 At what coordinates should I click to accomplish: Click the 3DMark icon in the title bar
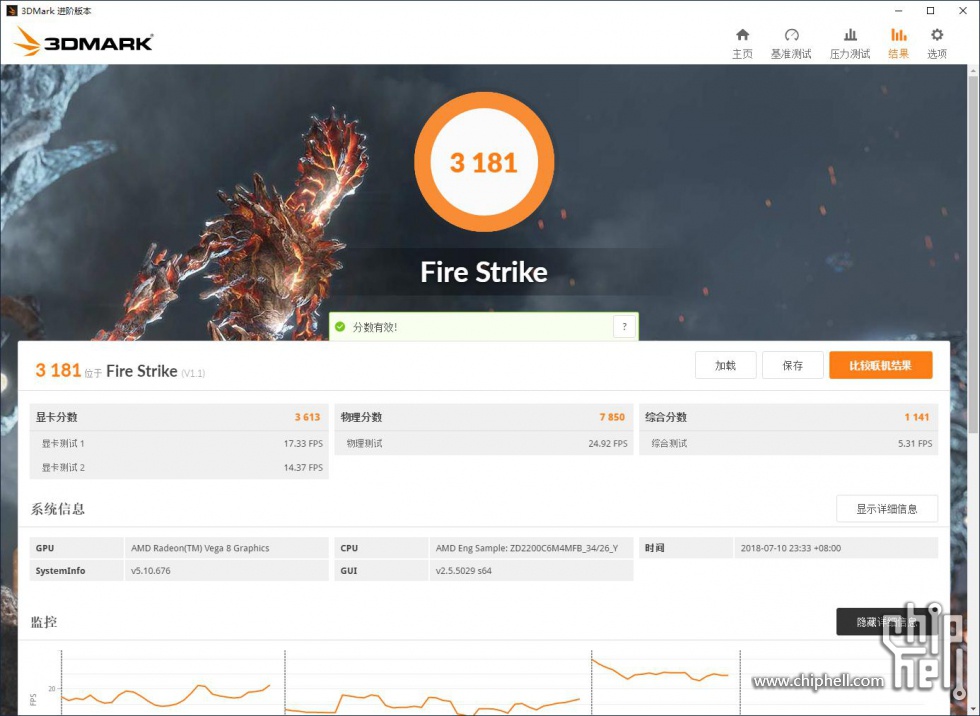click(10, 11)
